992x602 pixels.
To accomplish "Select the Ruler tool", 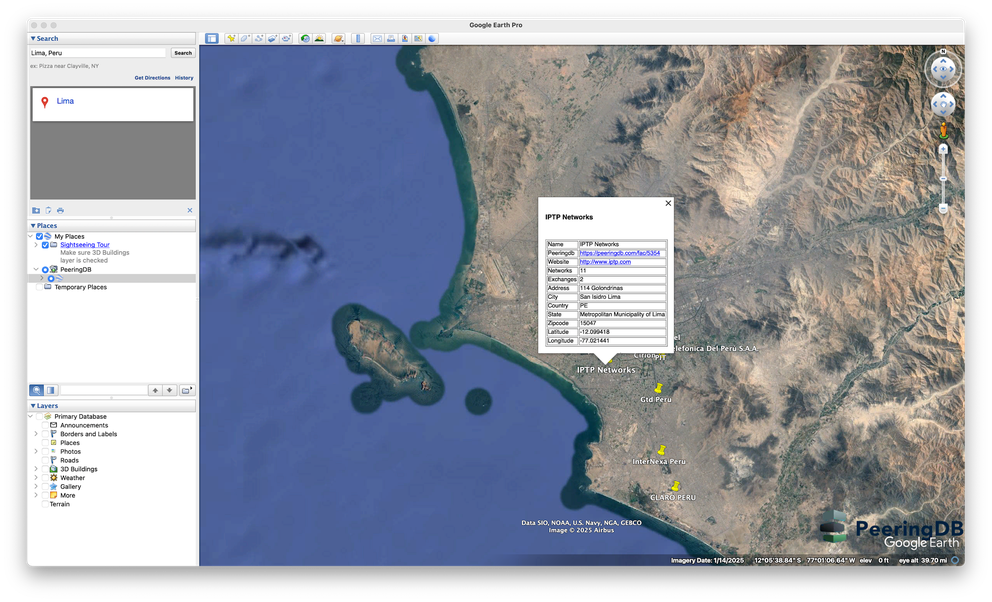I will click(358, 39).
